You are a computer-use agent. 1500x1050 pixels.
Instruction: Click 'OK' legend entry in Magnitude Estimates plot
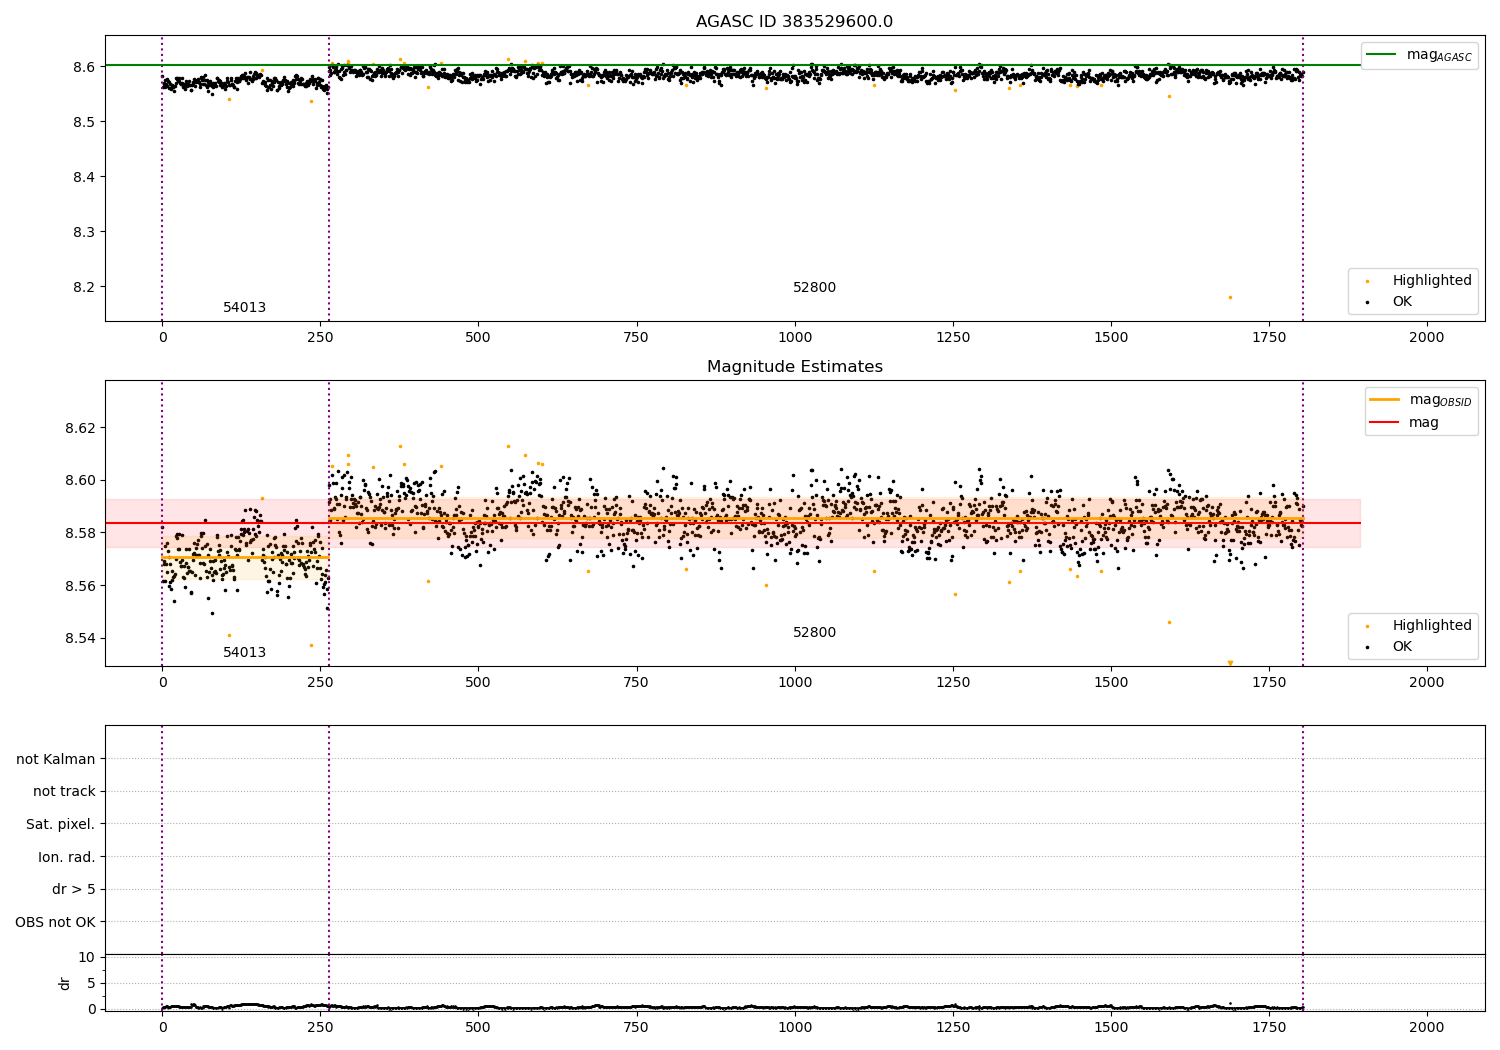[1402, 647]
